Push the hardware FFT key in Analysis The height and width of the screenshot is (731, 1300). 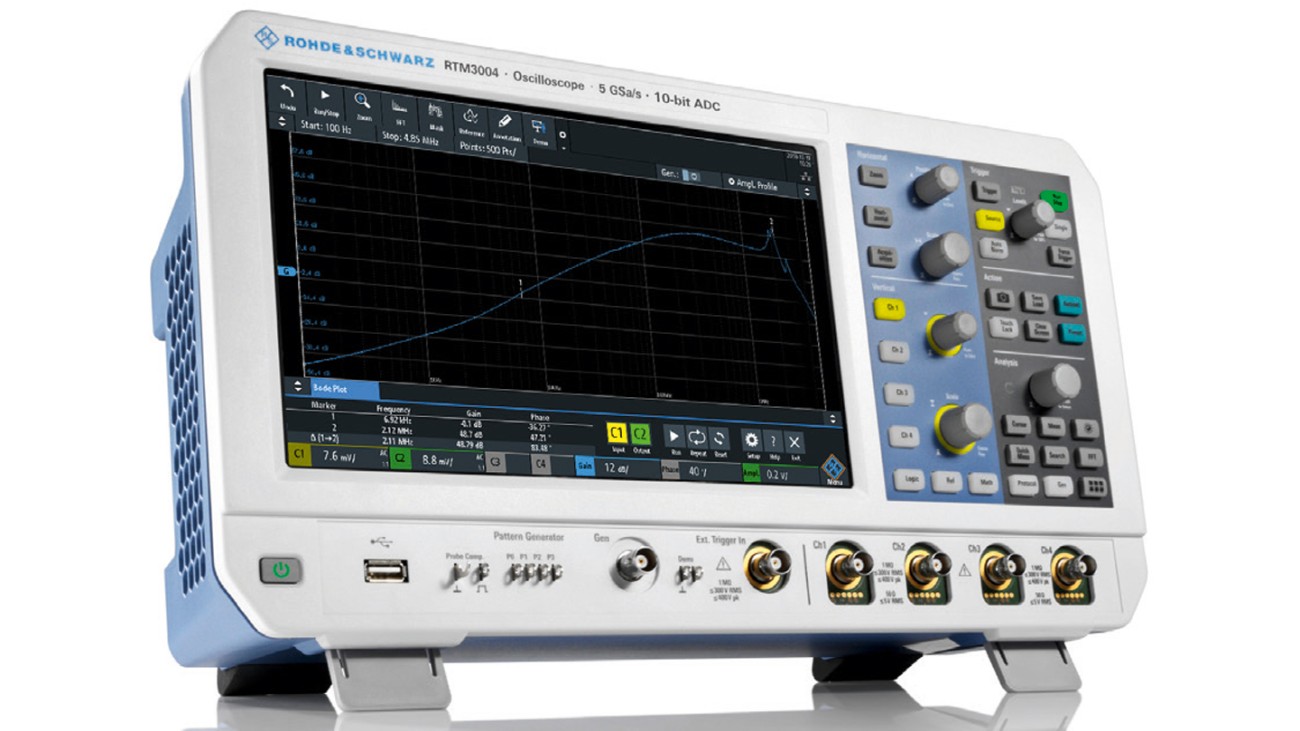point(1091,456)
